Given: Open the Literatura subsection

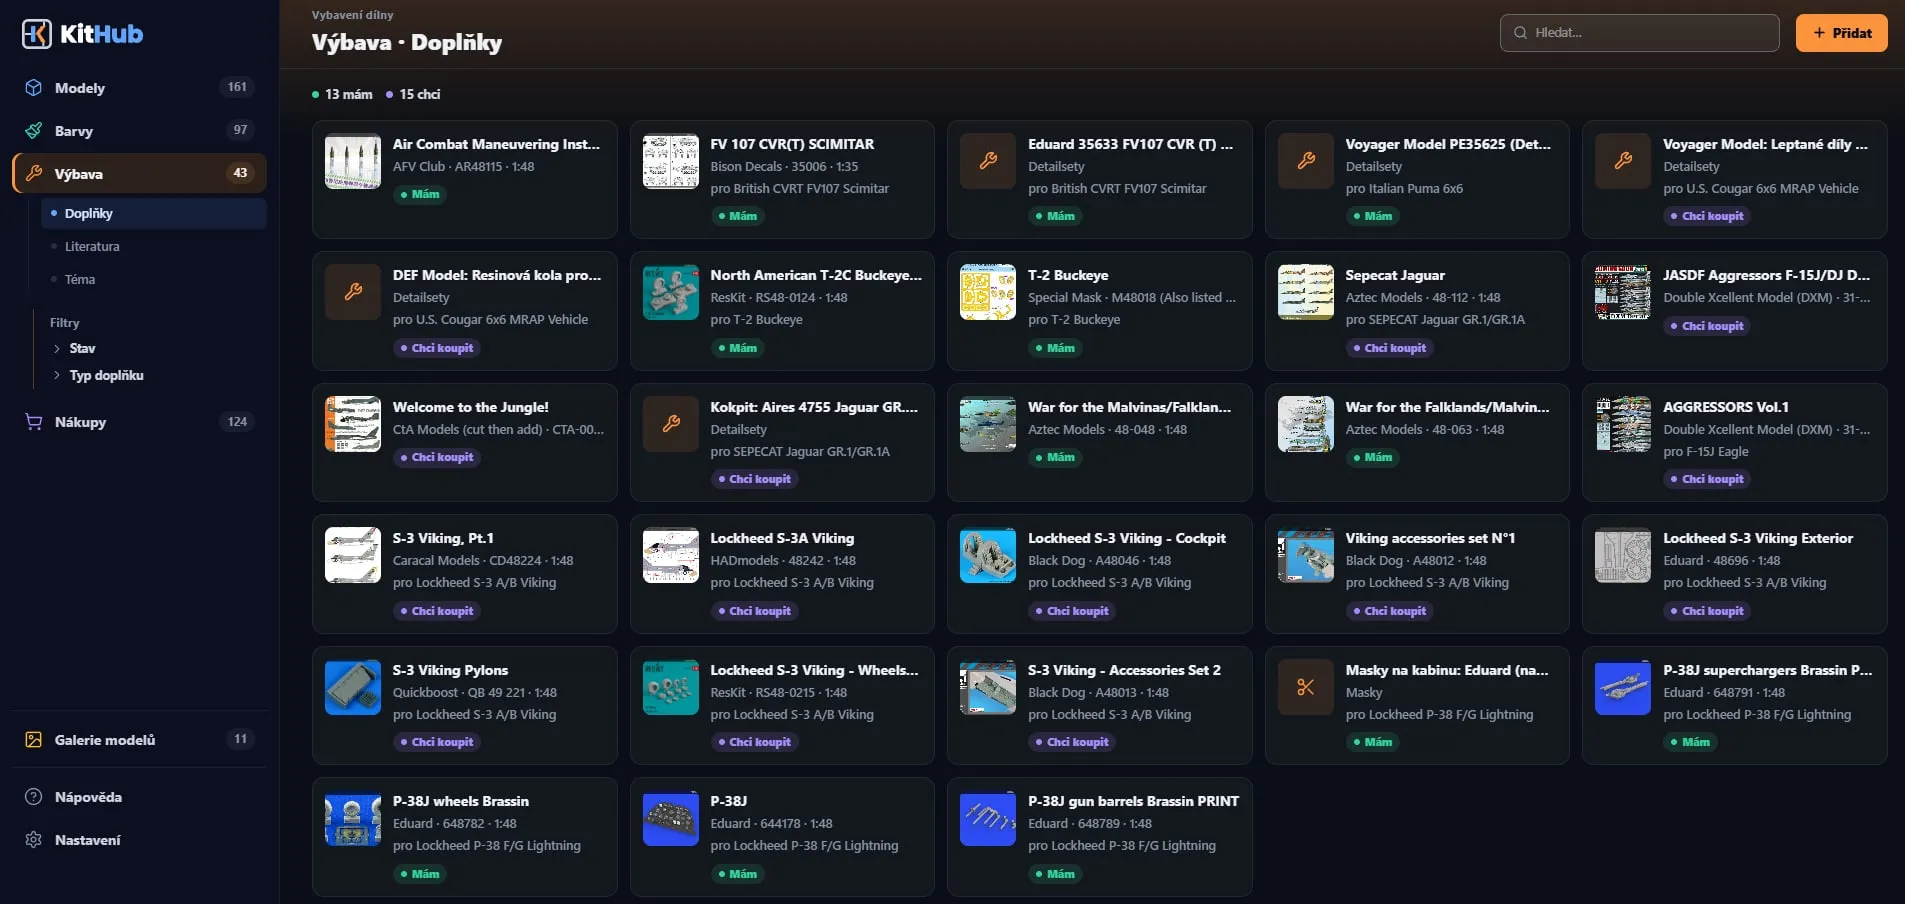Looking at the screenshot, I should tap(92, 247).
